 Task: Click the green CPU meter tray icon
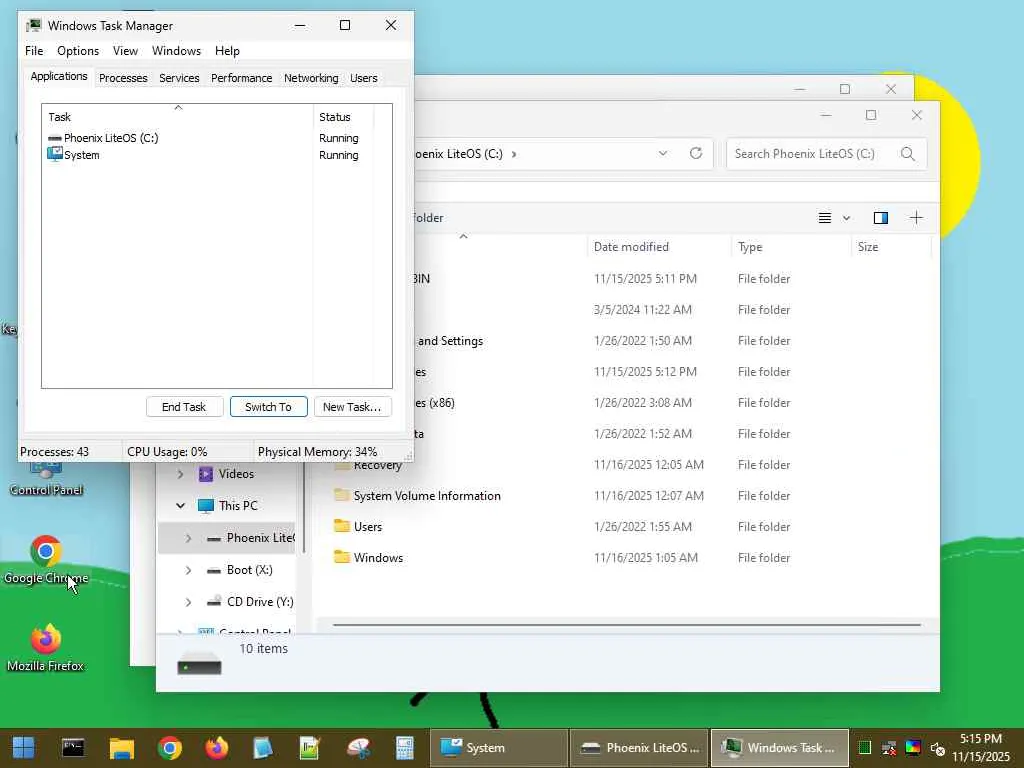pyautogui.click(x=865, y=748)
